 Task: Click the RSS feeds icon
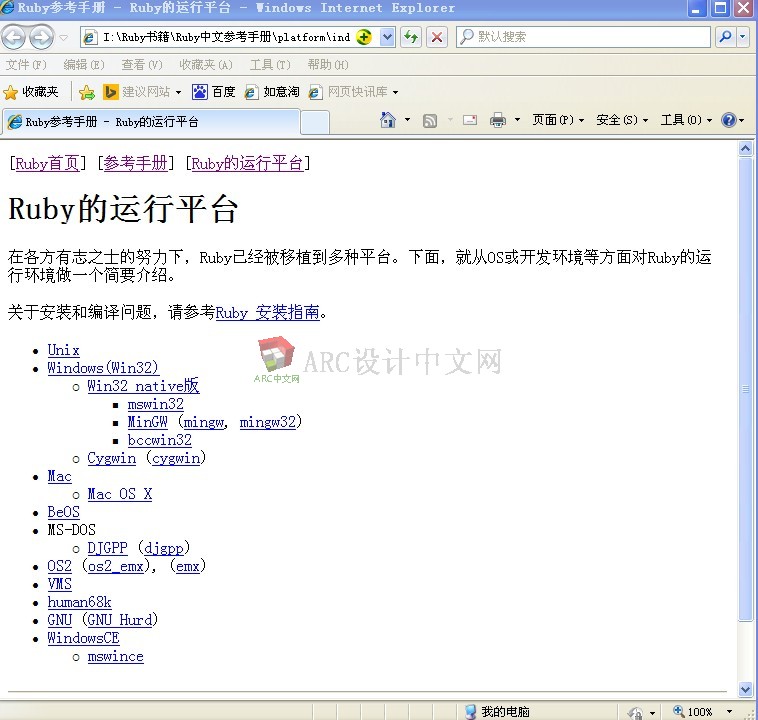point(430,120)
